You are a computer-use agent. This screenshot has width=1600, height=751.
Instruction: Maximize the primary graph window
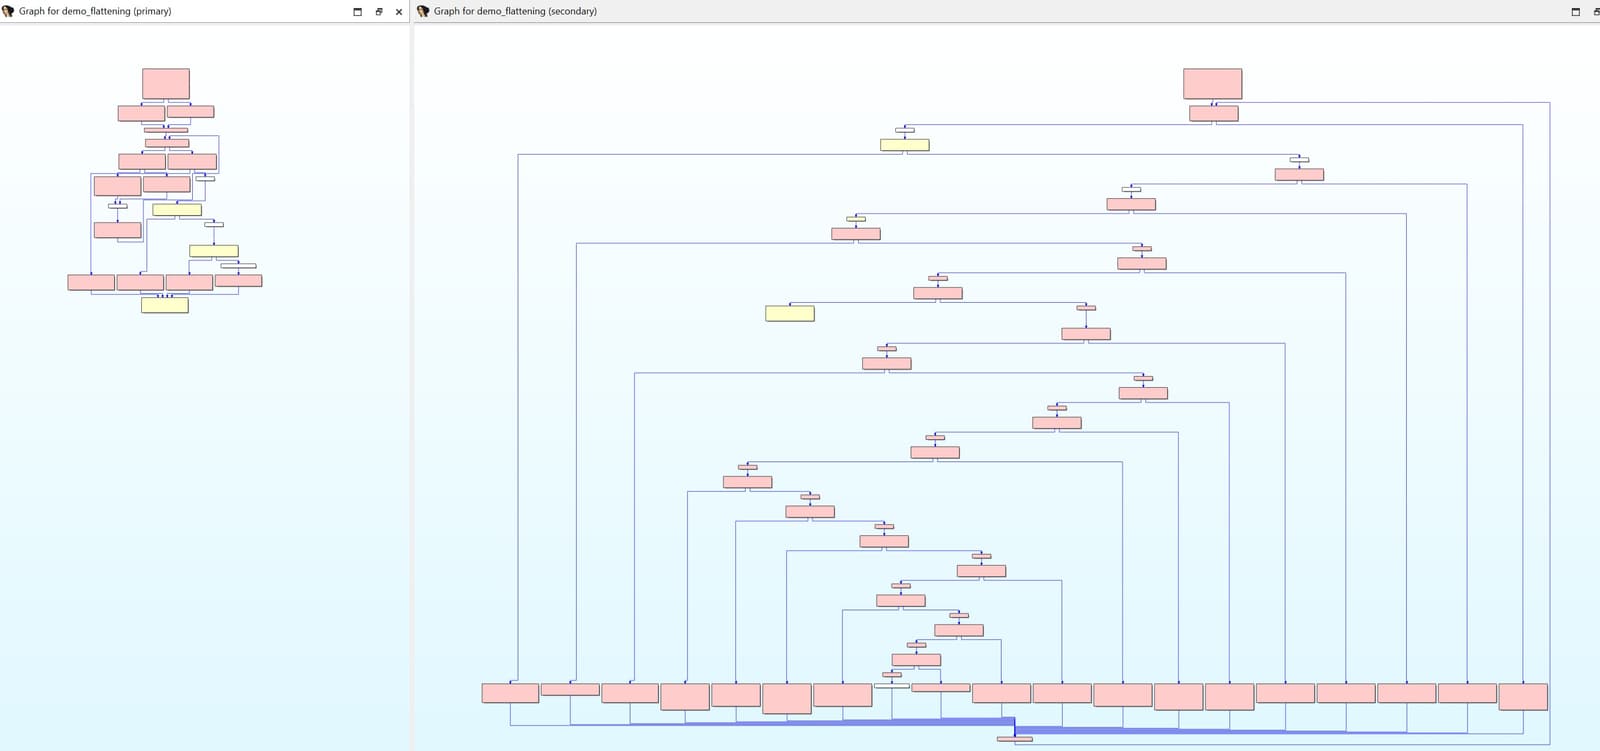[x=358, y=12]
